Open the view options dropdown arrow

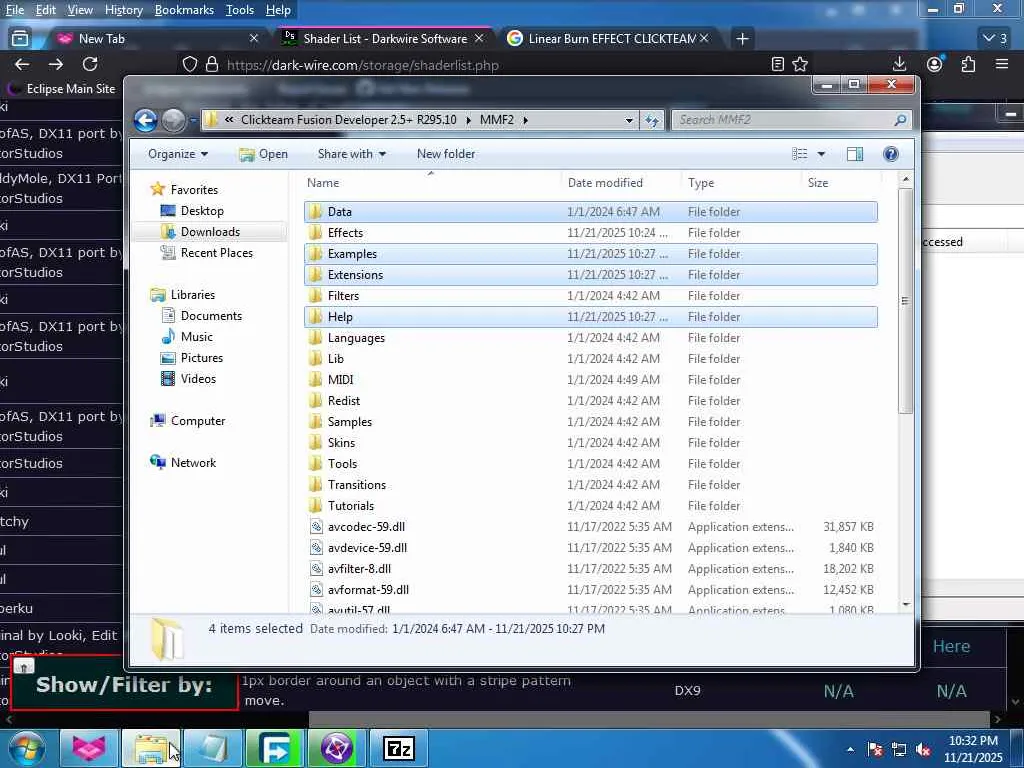[x=821, y=154]
